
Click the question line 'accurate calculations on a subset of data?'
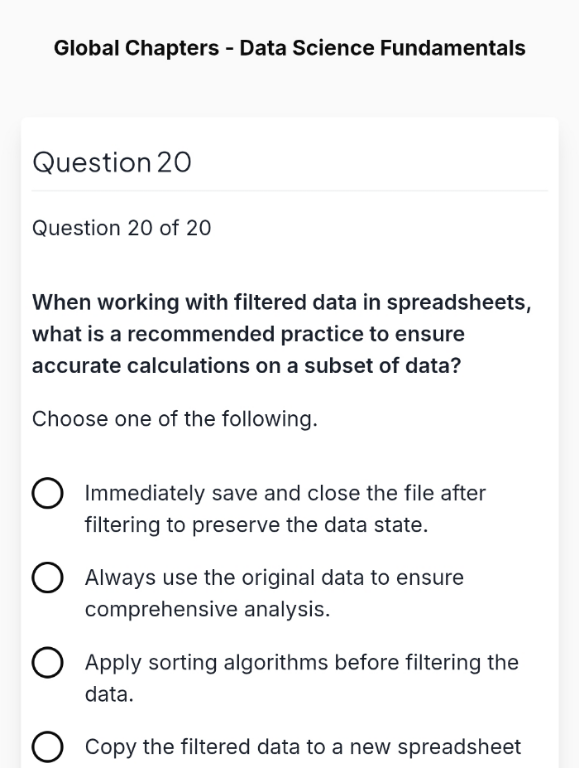tap(247, 365)
